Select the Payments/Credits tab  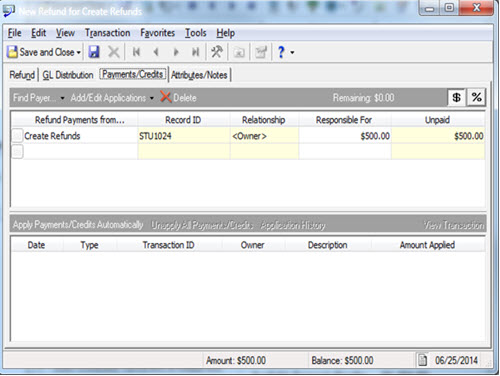tap(133, 74)
